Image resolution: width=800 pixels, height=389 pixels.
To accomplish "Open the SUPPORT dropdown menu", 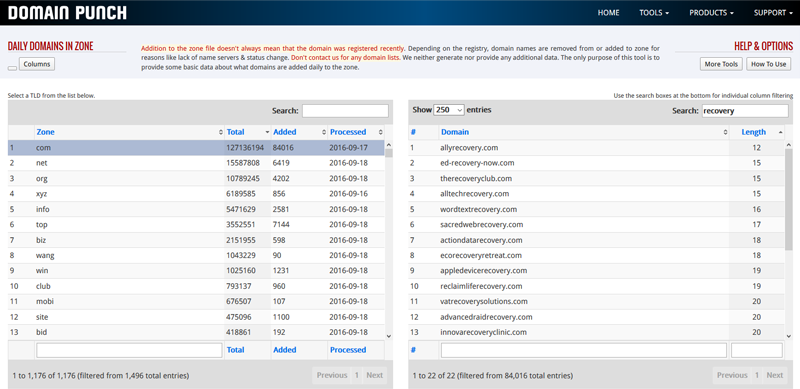I will (x=773, y=13).
